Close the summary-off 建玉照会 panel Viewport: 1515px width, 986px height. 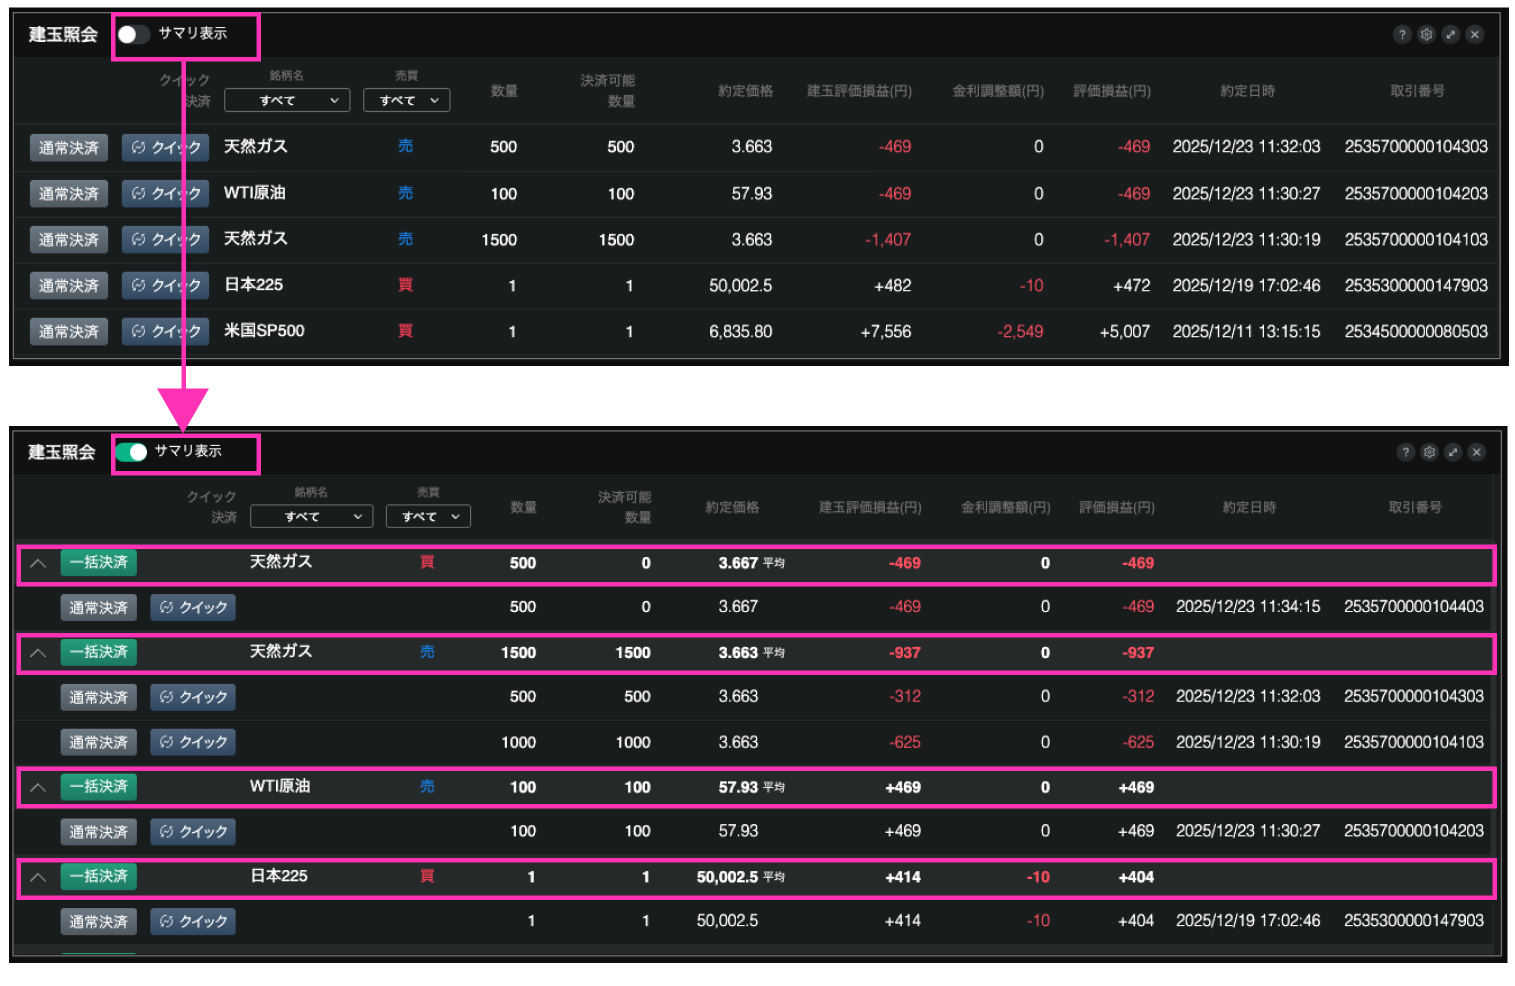pos(1475,35)
